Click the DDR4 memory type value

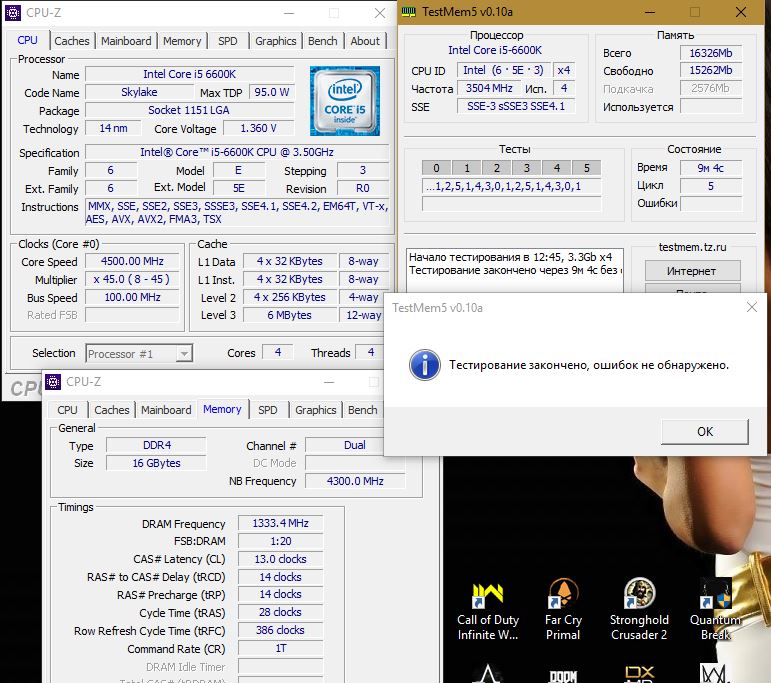[156, 445]
